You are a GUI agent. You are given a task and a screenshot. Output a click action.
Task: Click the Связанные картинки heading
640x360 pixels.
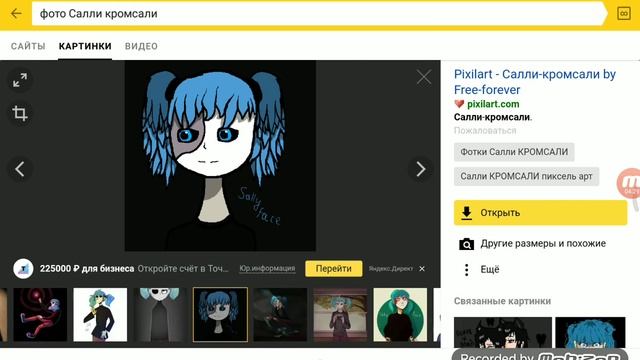(502, 301)
